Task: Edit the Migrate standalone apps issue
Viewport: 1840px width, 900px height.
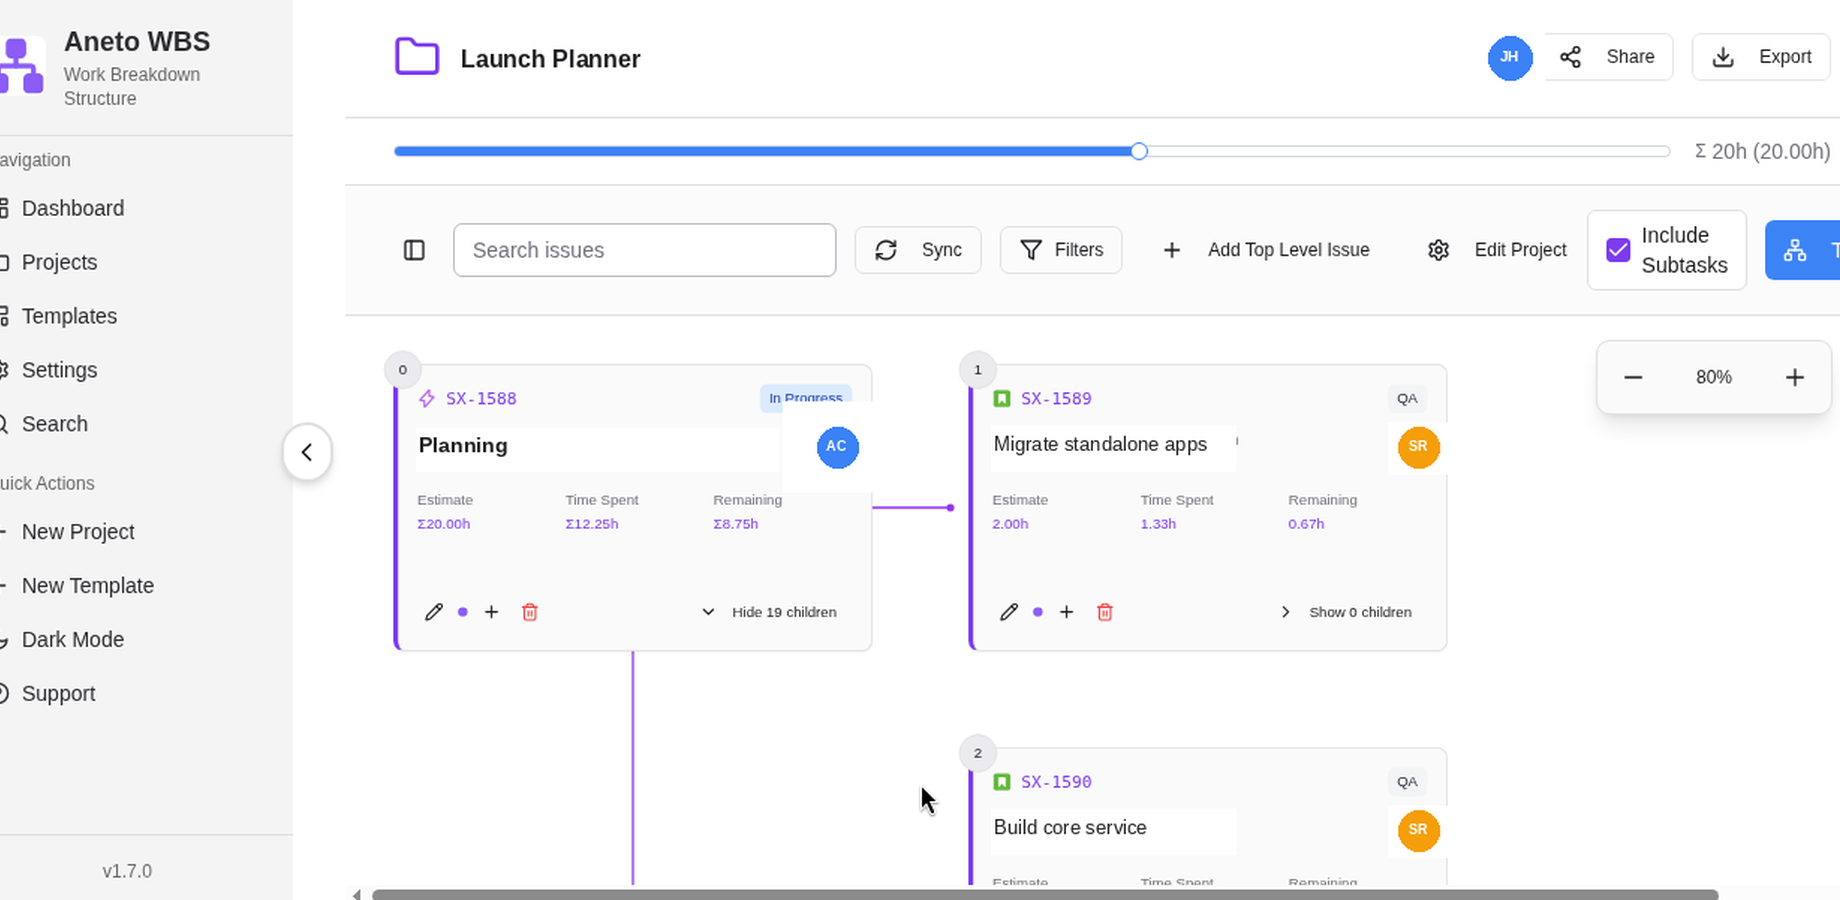Action: (1008, 612)
